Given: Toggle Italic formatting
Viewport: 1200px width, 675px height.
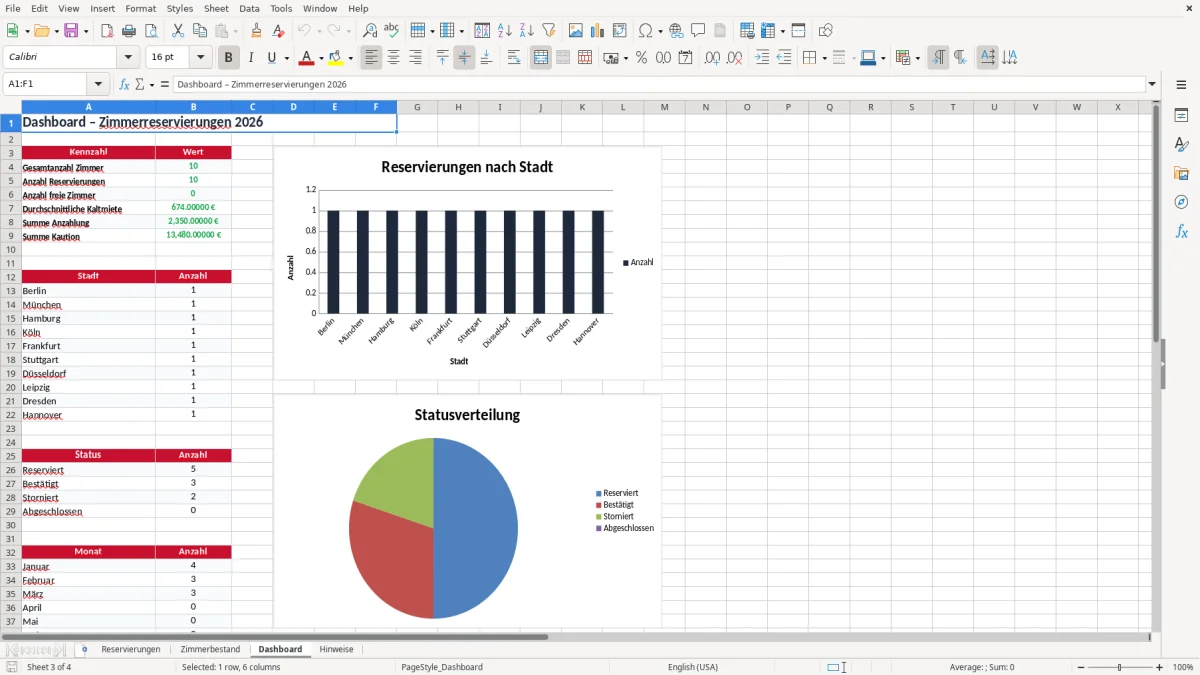Looking at the screenshot, I should point(251,58).
